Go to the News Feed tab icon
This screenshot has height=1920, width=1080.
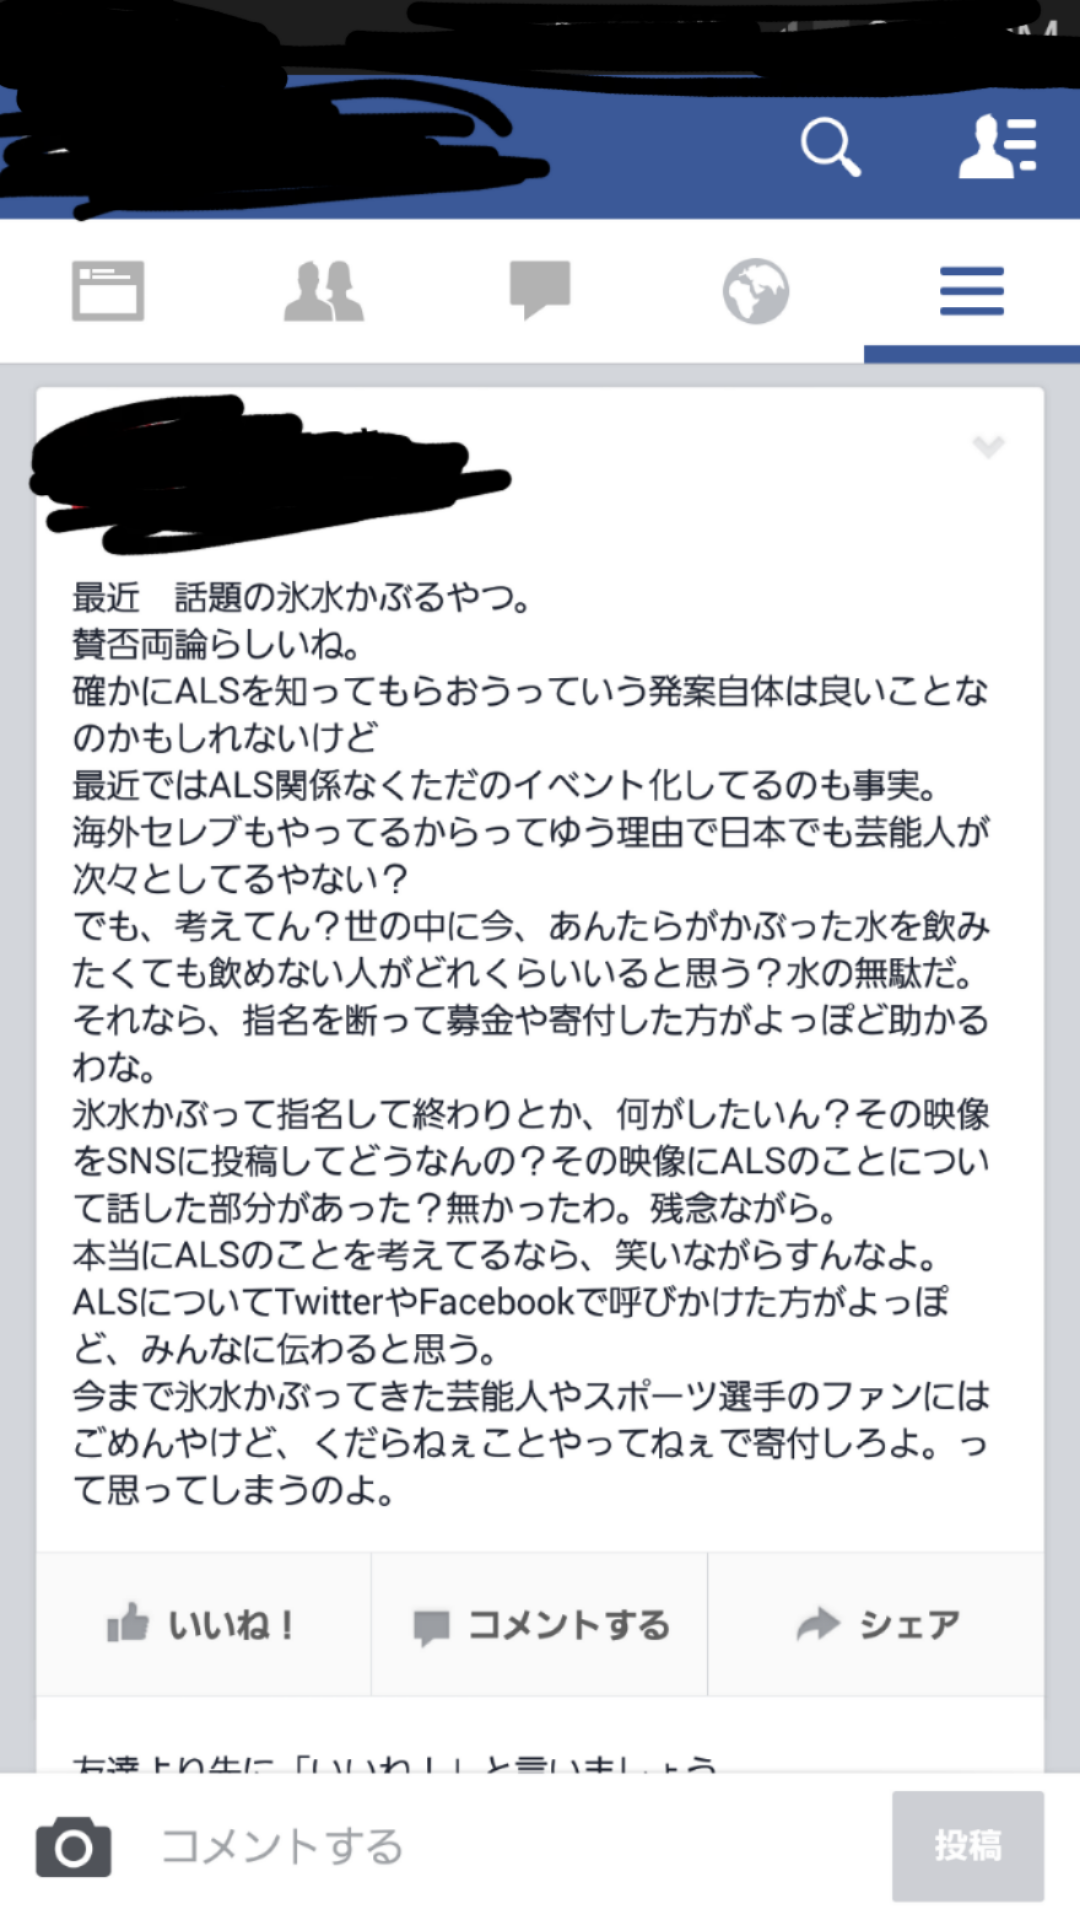click(x=108, y=291)
